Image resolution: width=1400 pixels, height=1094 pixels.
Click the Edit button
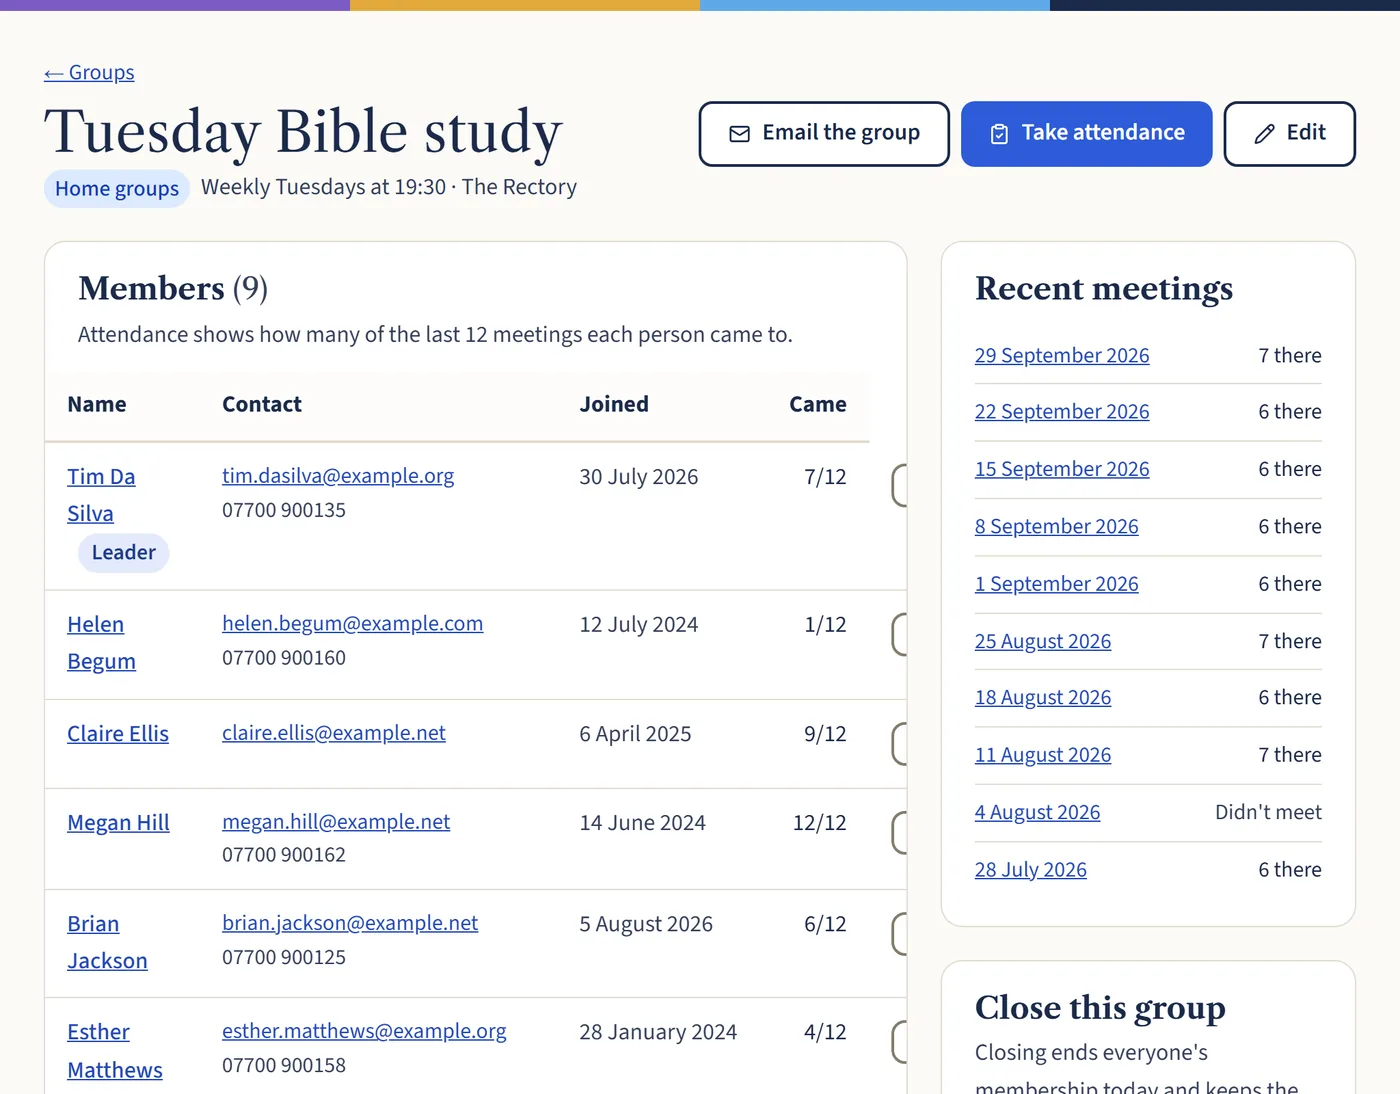(x=1290, y=134)
